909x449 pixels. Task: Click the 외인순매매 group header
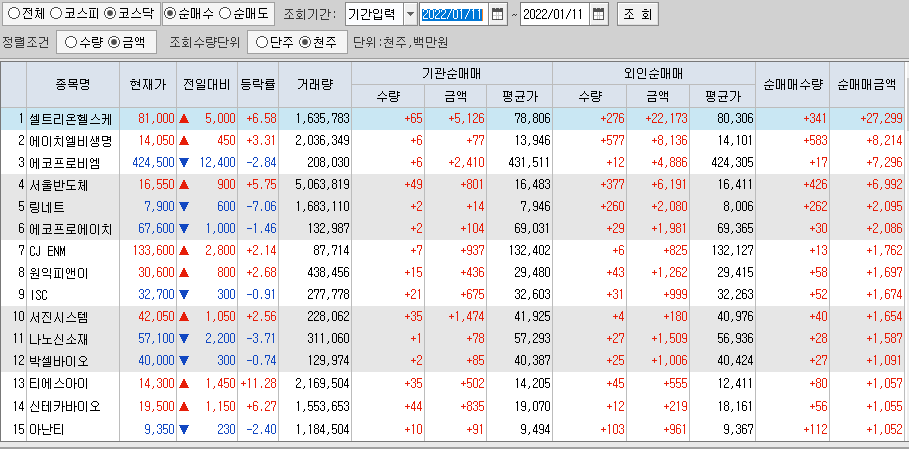tap(653, 74)
